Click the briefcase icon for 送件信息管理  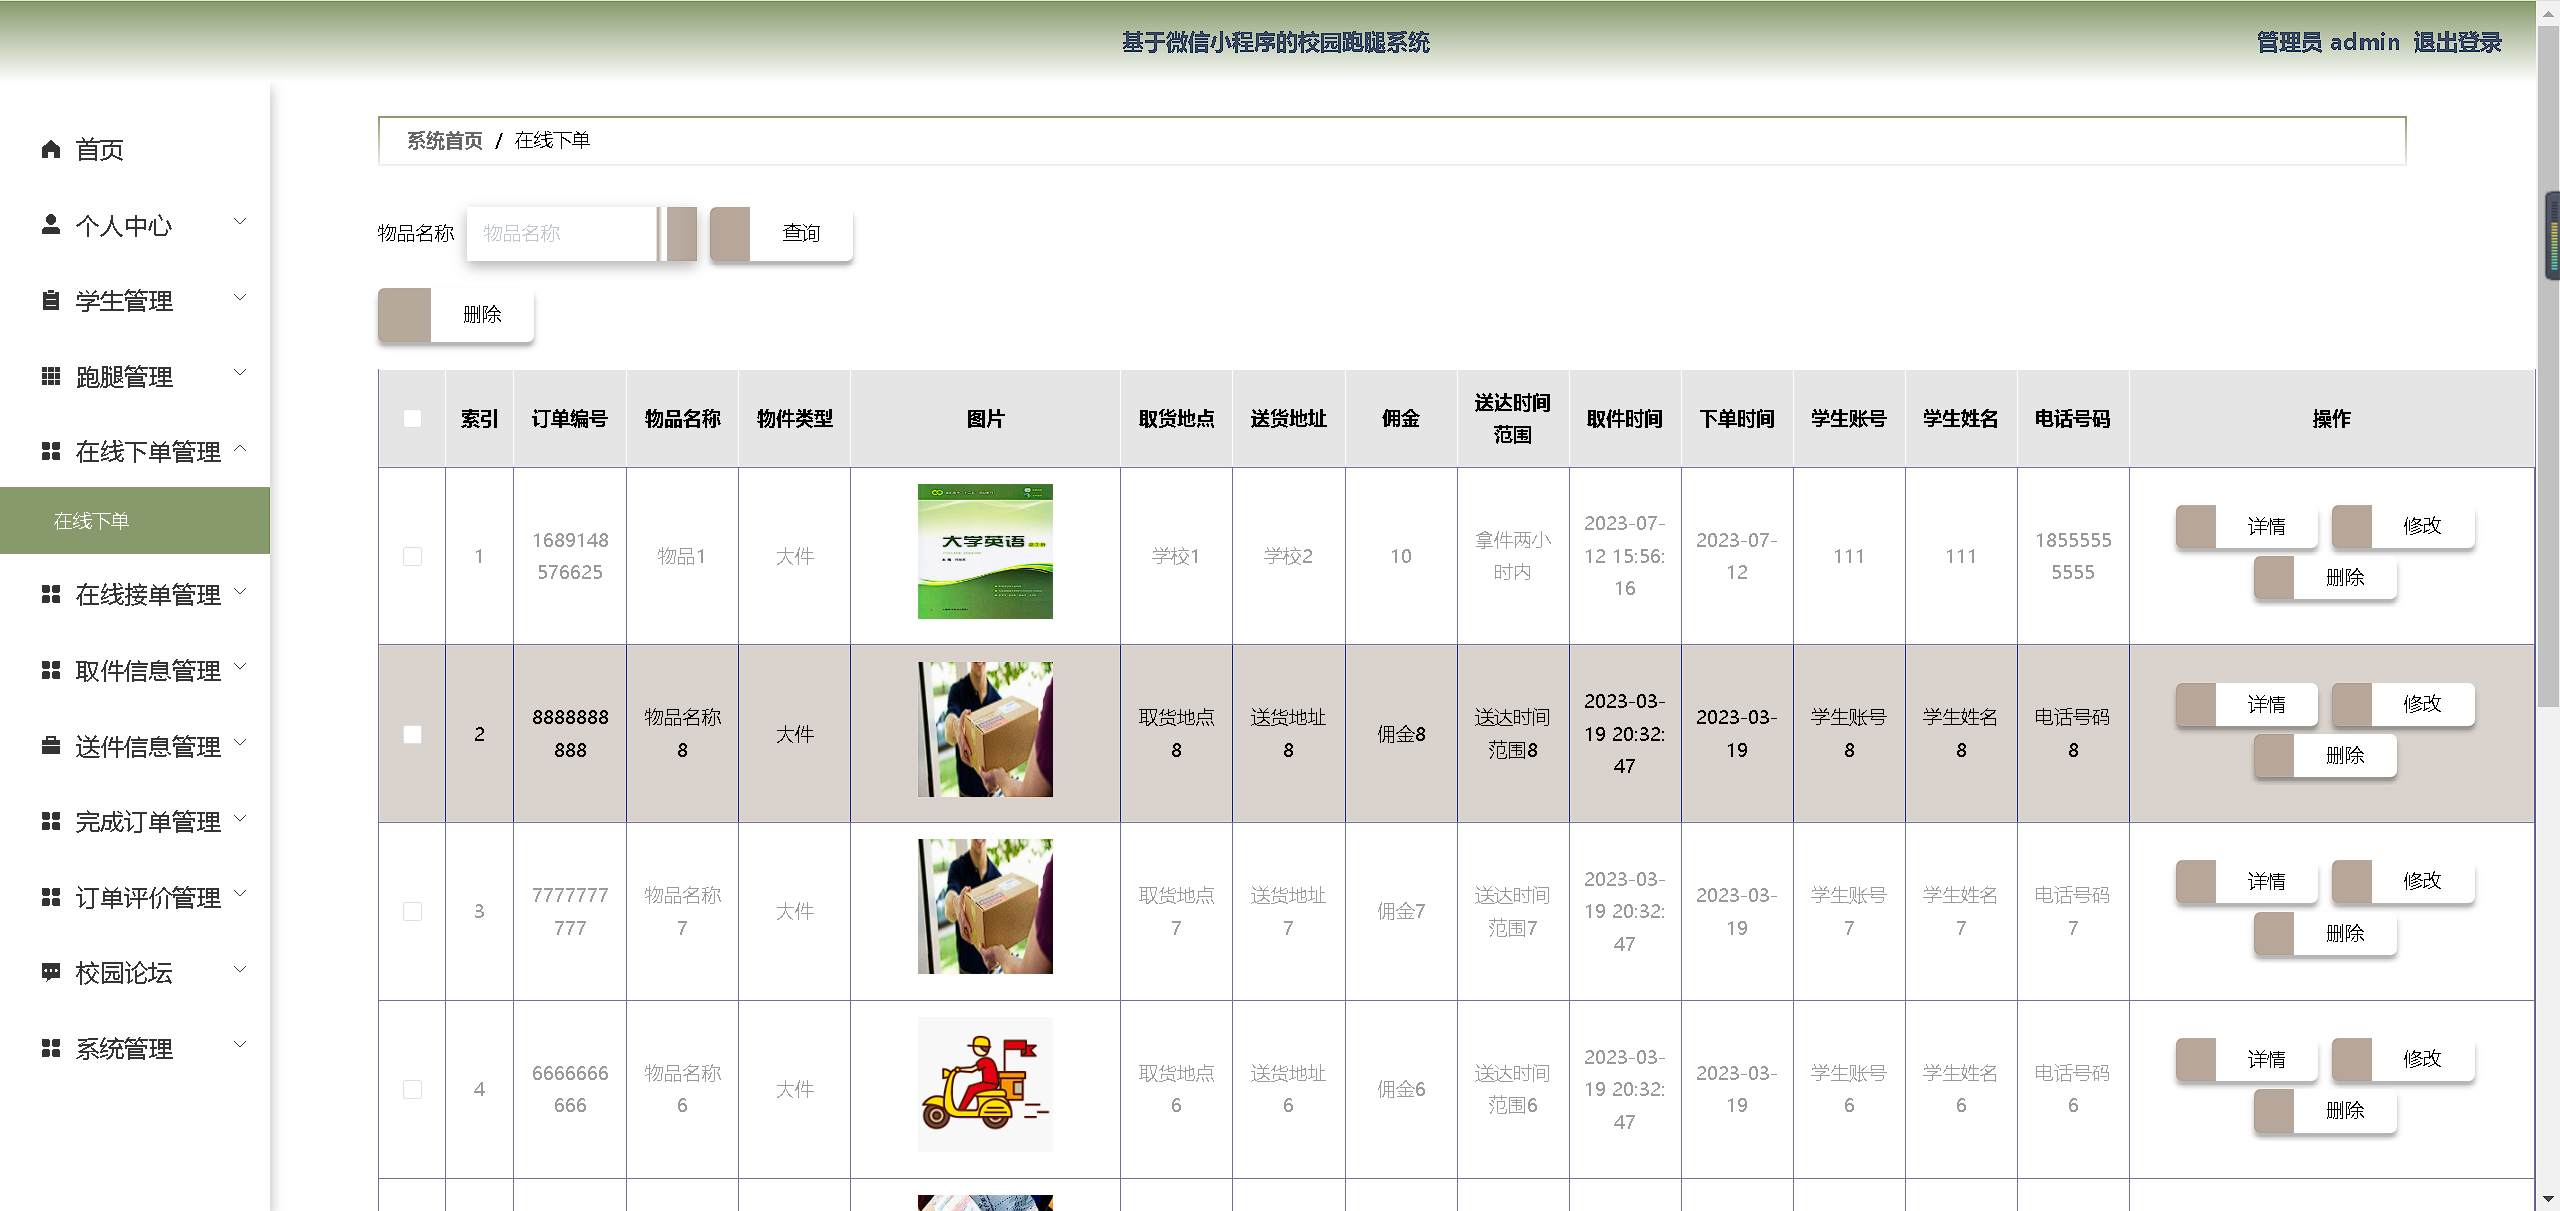point(51,745)
